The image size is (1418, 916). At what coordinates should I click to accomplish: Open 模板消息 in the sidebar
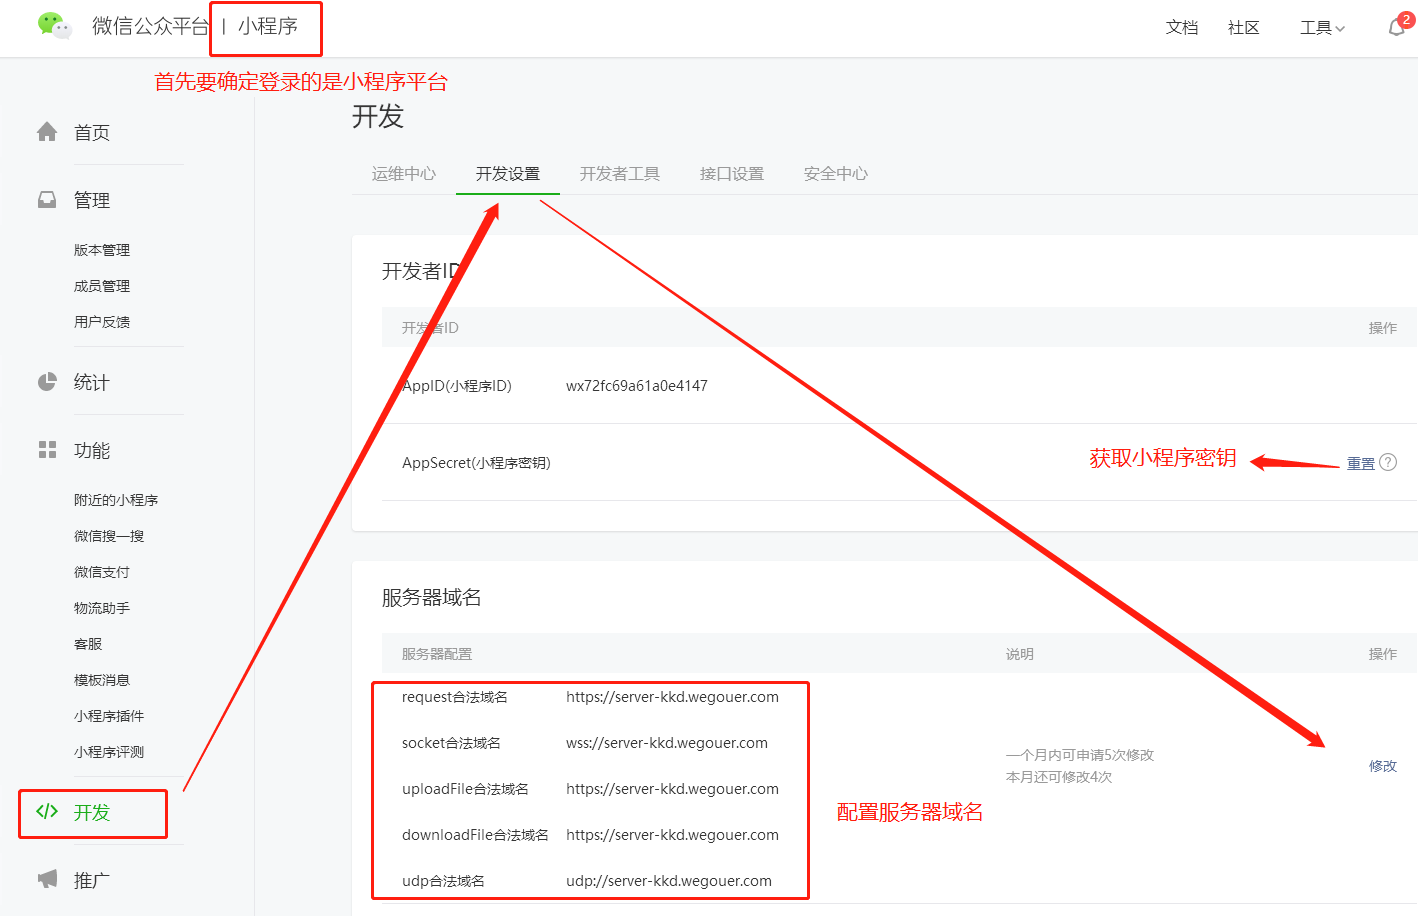[102, 680]
